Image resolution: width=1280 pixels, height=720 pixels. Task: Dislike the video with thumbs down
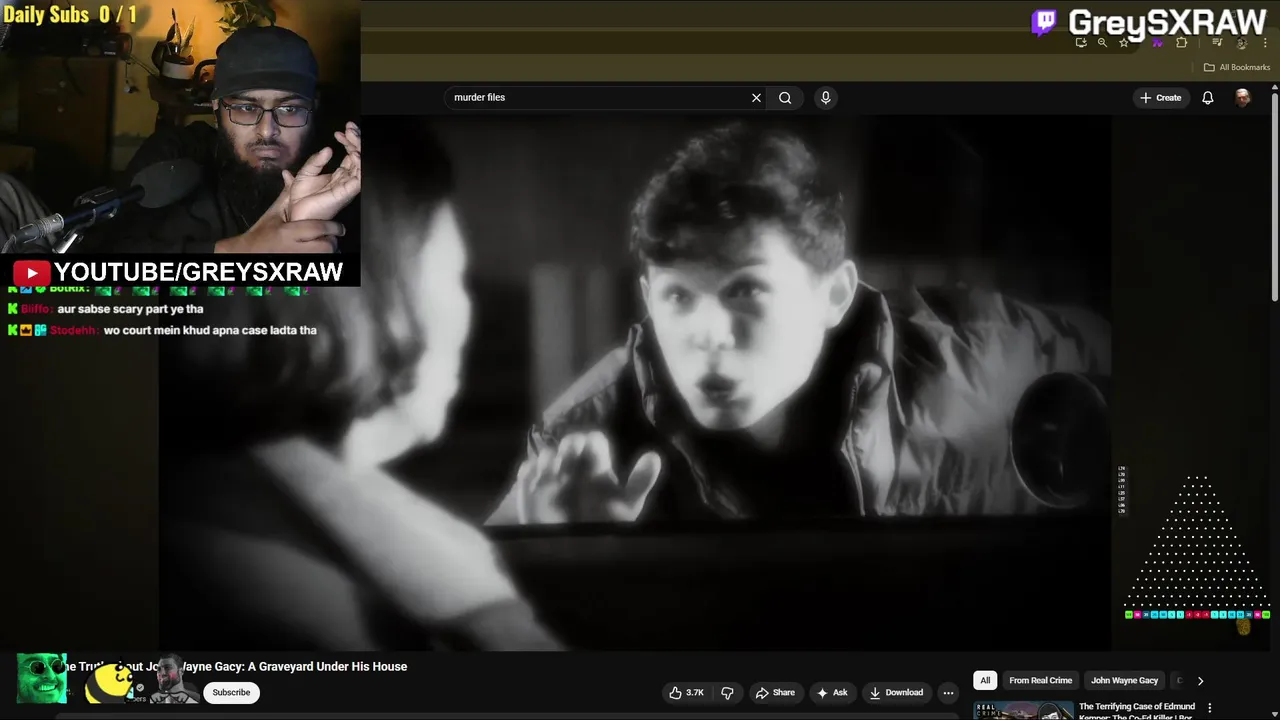pyautogui.click(x=727, y=692)
